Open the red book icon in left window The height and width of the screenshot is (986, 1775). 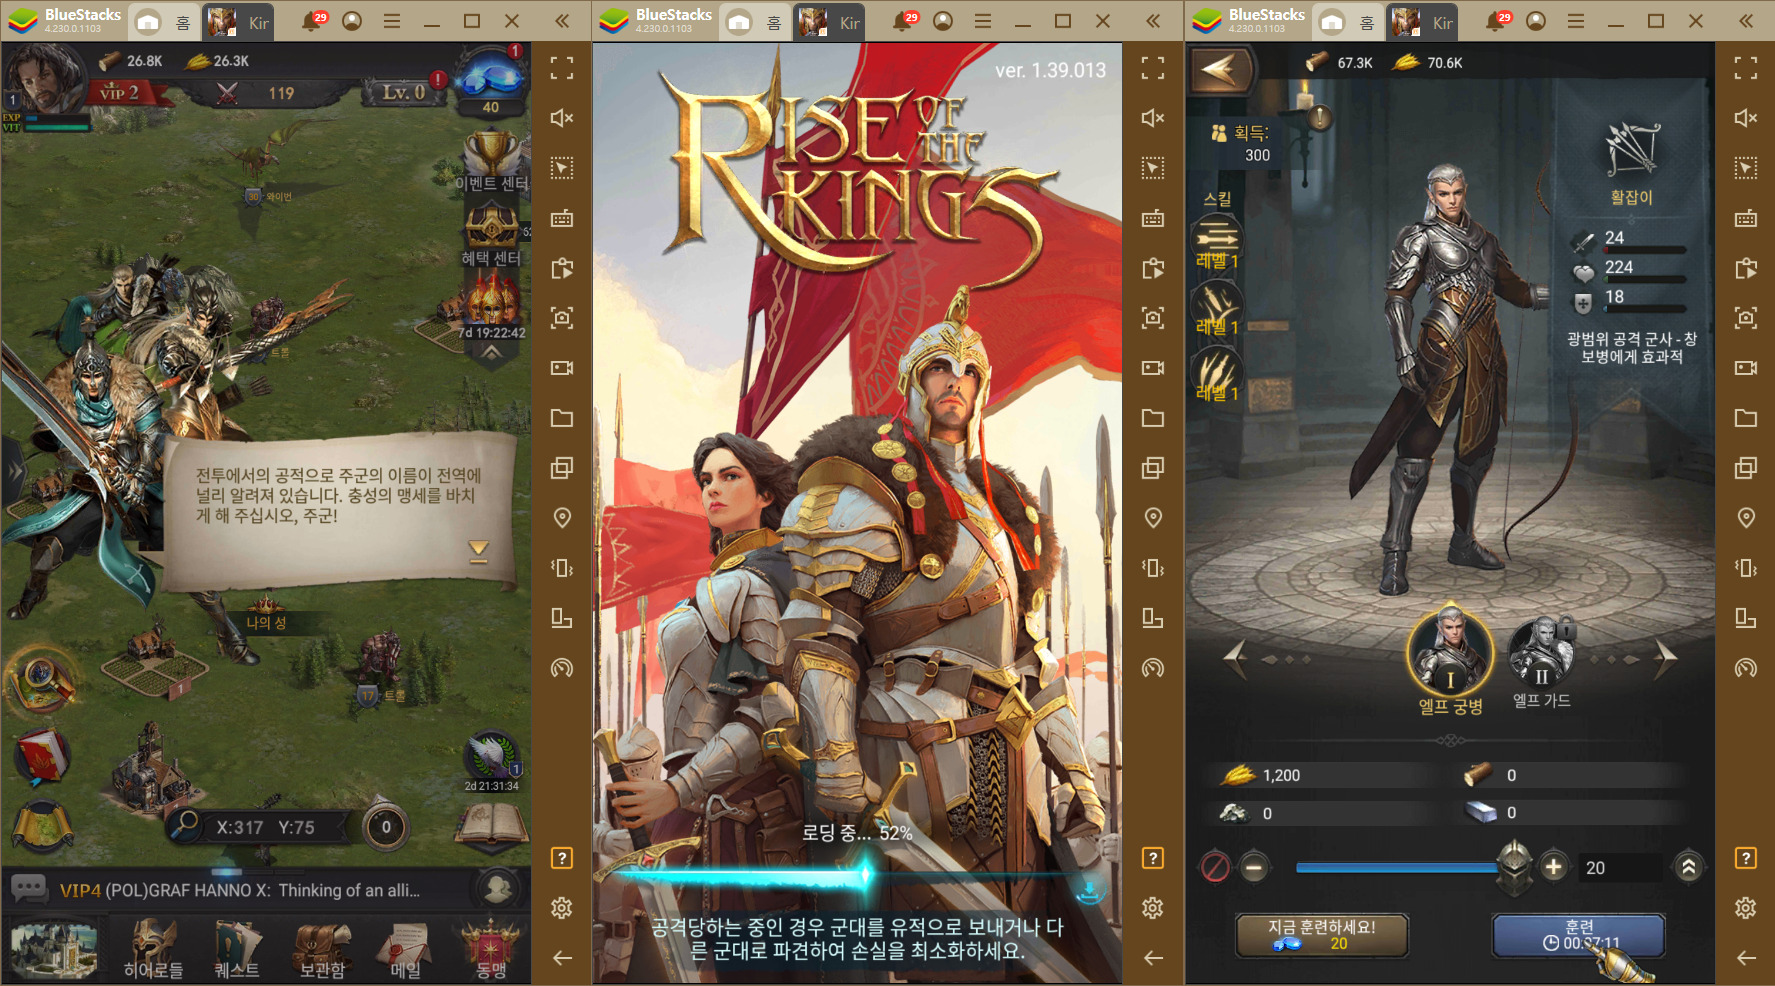tap(42, 756)
